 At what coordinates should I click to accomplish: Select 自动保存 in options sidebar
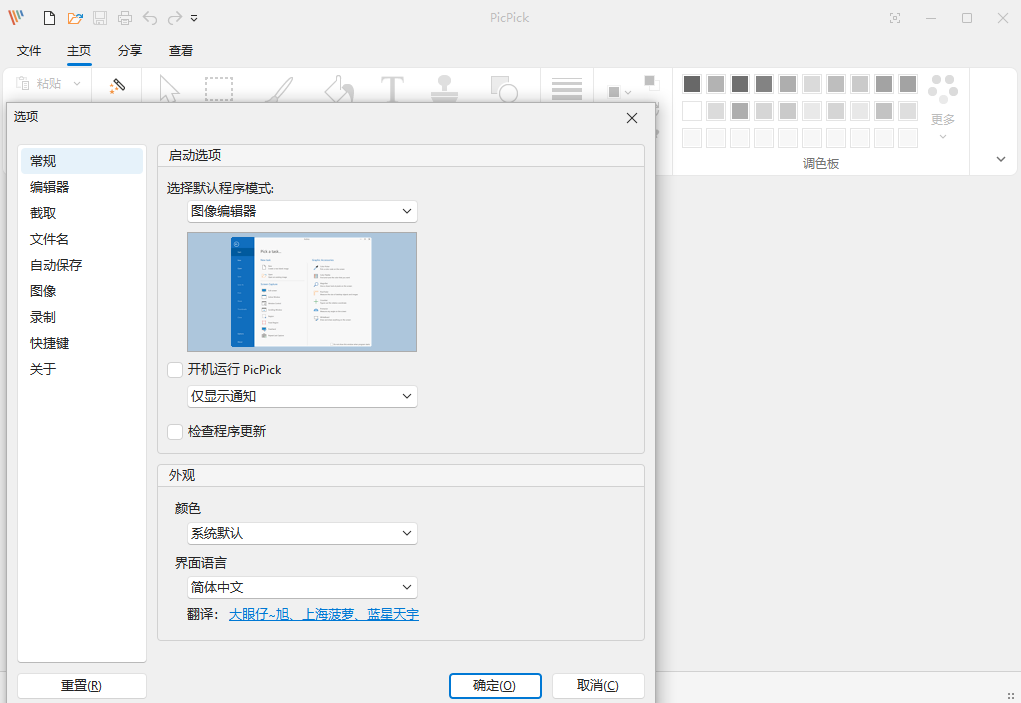82,265
